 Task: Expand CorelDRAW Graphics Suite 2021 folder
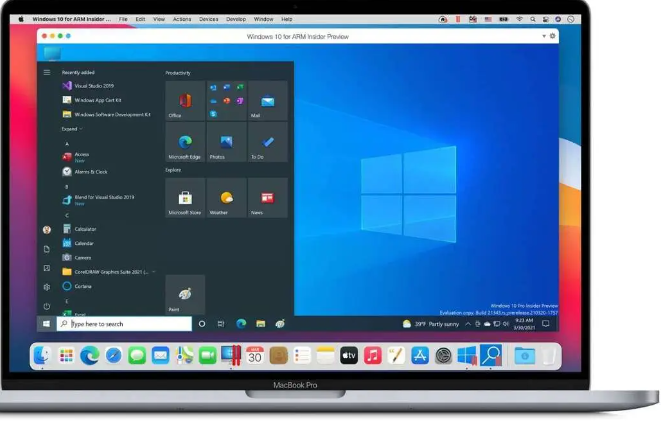click(109, 272)
